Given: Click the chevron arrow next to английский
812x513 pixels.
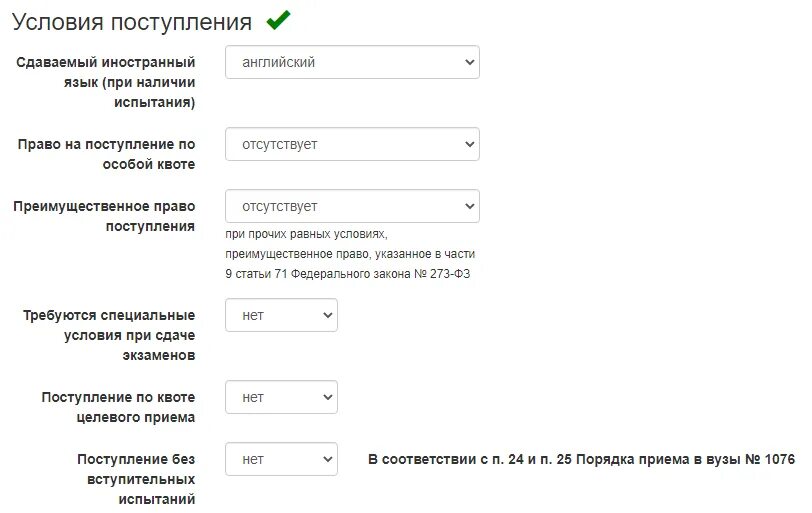Looking at the screenshot, I should (x=470, y=62).
